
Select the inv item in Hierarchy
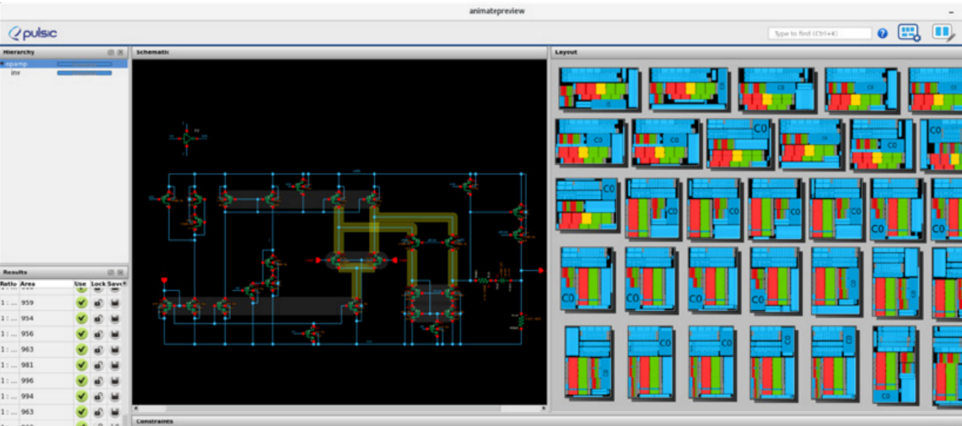point(15,72)
